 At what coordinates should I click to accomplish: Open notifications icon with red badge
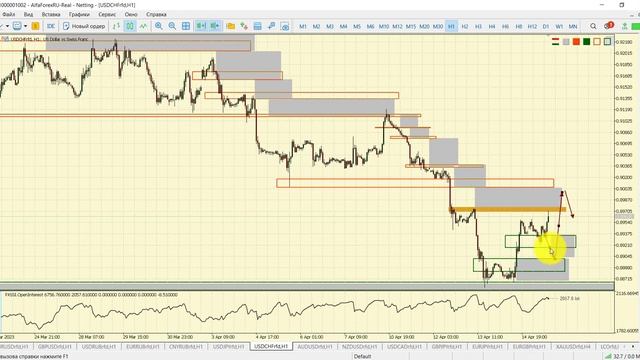[609, 26]
